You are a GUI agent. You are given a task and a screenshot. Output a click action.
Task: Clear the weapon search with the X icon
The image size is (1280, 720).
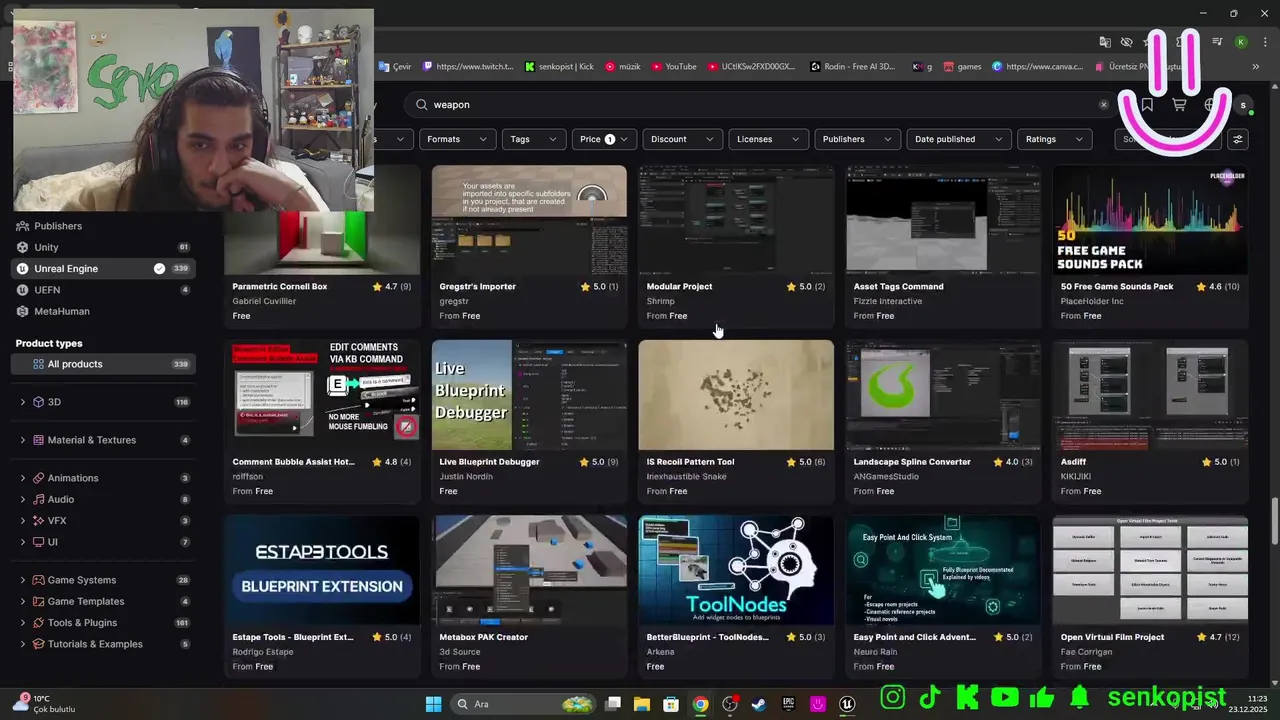[x=1104, y=105]
